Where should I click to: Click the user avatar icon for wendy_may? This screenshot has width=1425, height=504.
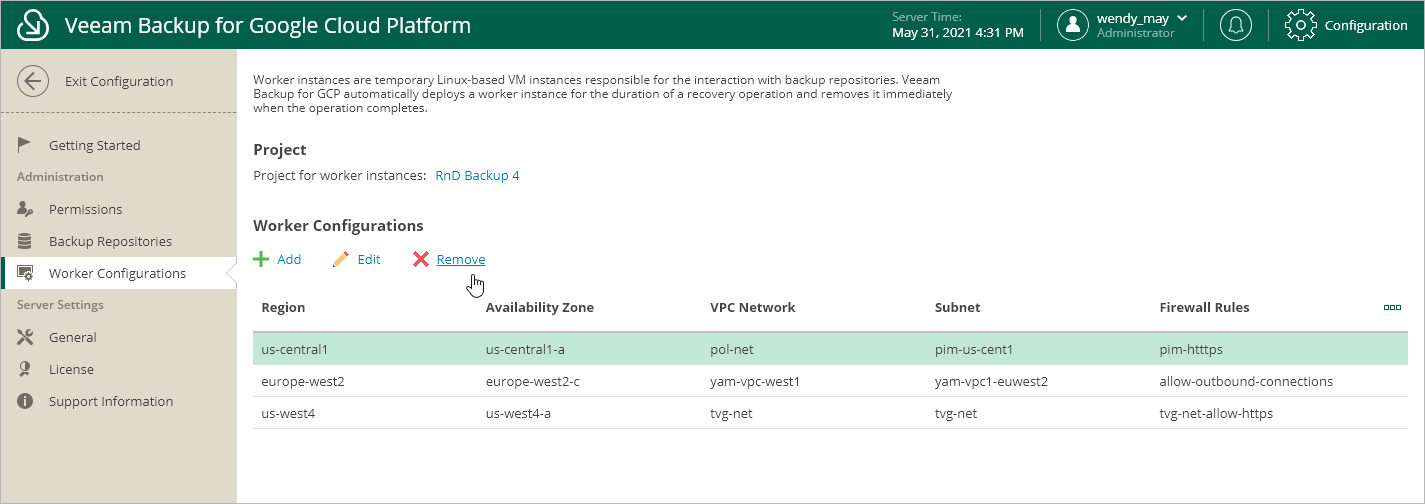pos(1073,25)
